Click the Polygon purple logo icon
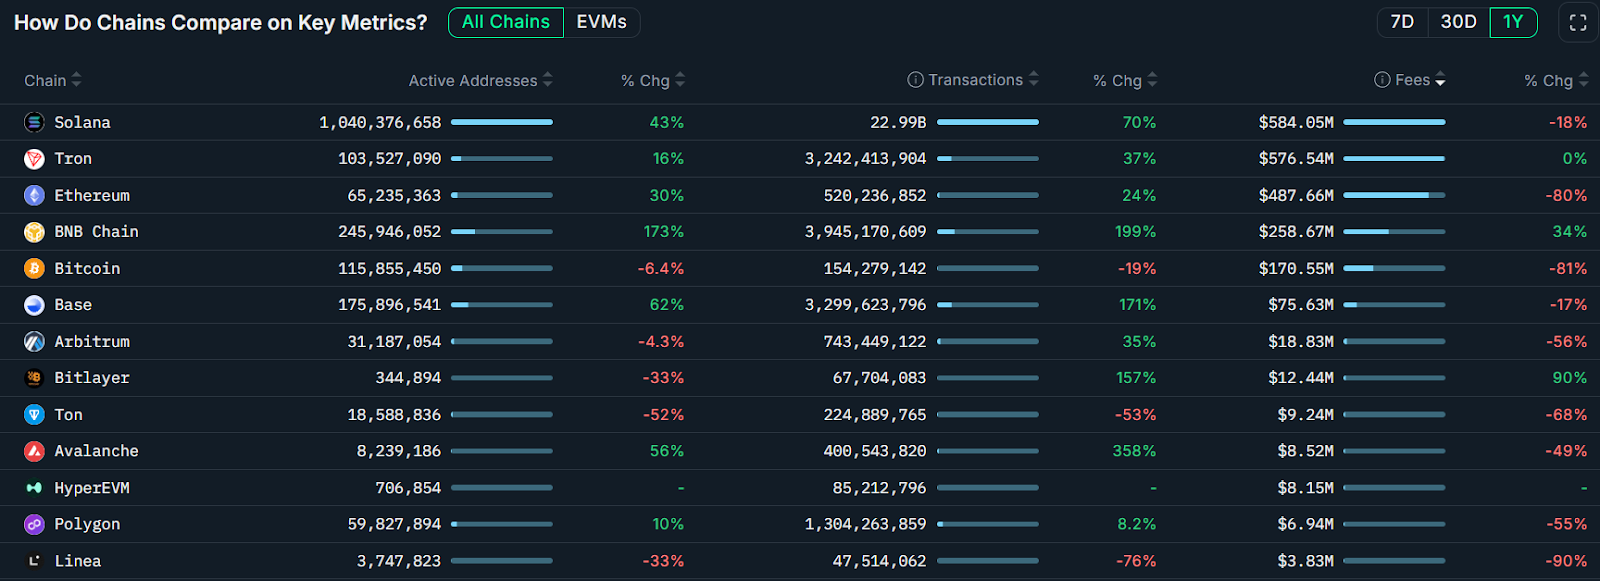Viewport: 1600px width, 581px height. click(34, 524)
